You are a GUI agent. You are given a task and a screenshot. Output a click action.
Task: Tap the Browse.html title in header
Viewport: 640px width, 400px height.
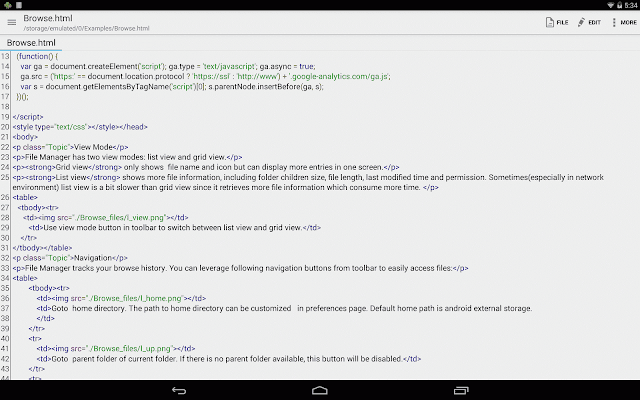click(48, 18)
